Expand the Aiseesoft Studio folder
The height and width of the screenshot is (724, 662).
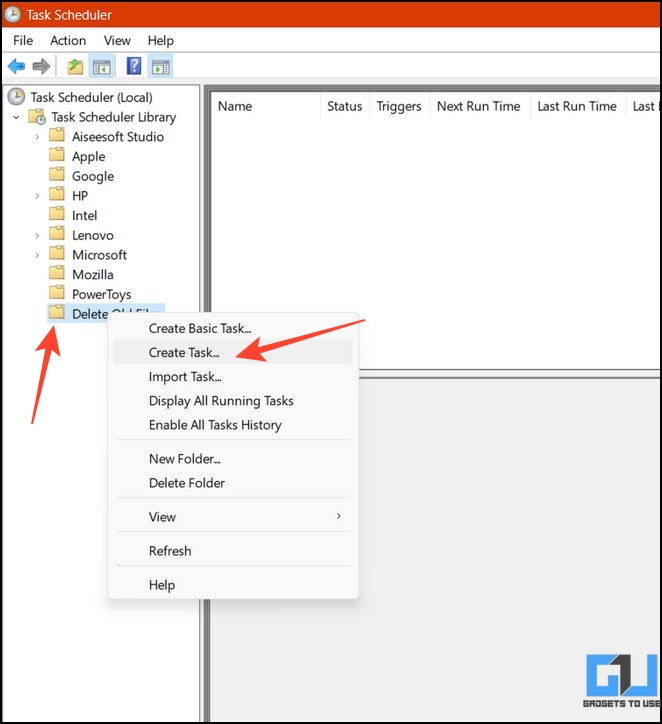point(37,137)
